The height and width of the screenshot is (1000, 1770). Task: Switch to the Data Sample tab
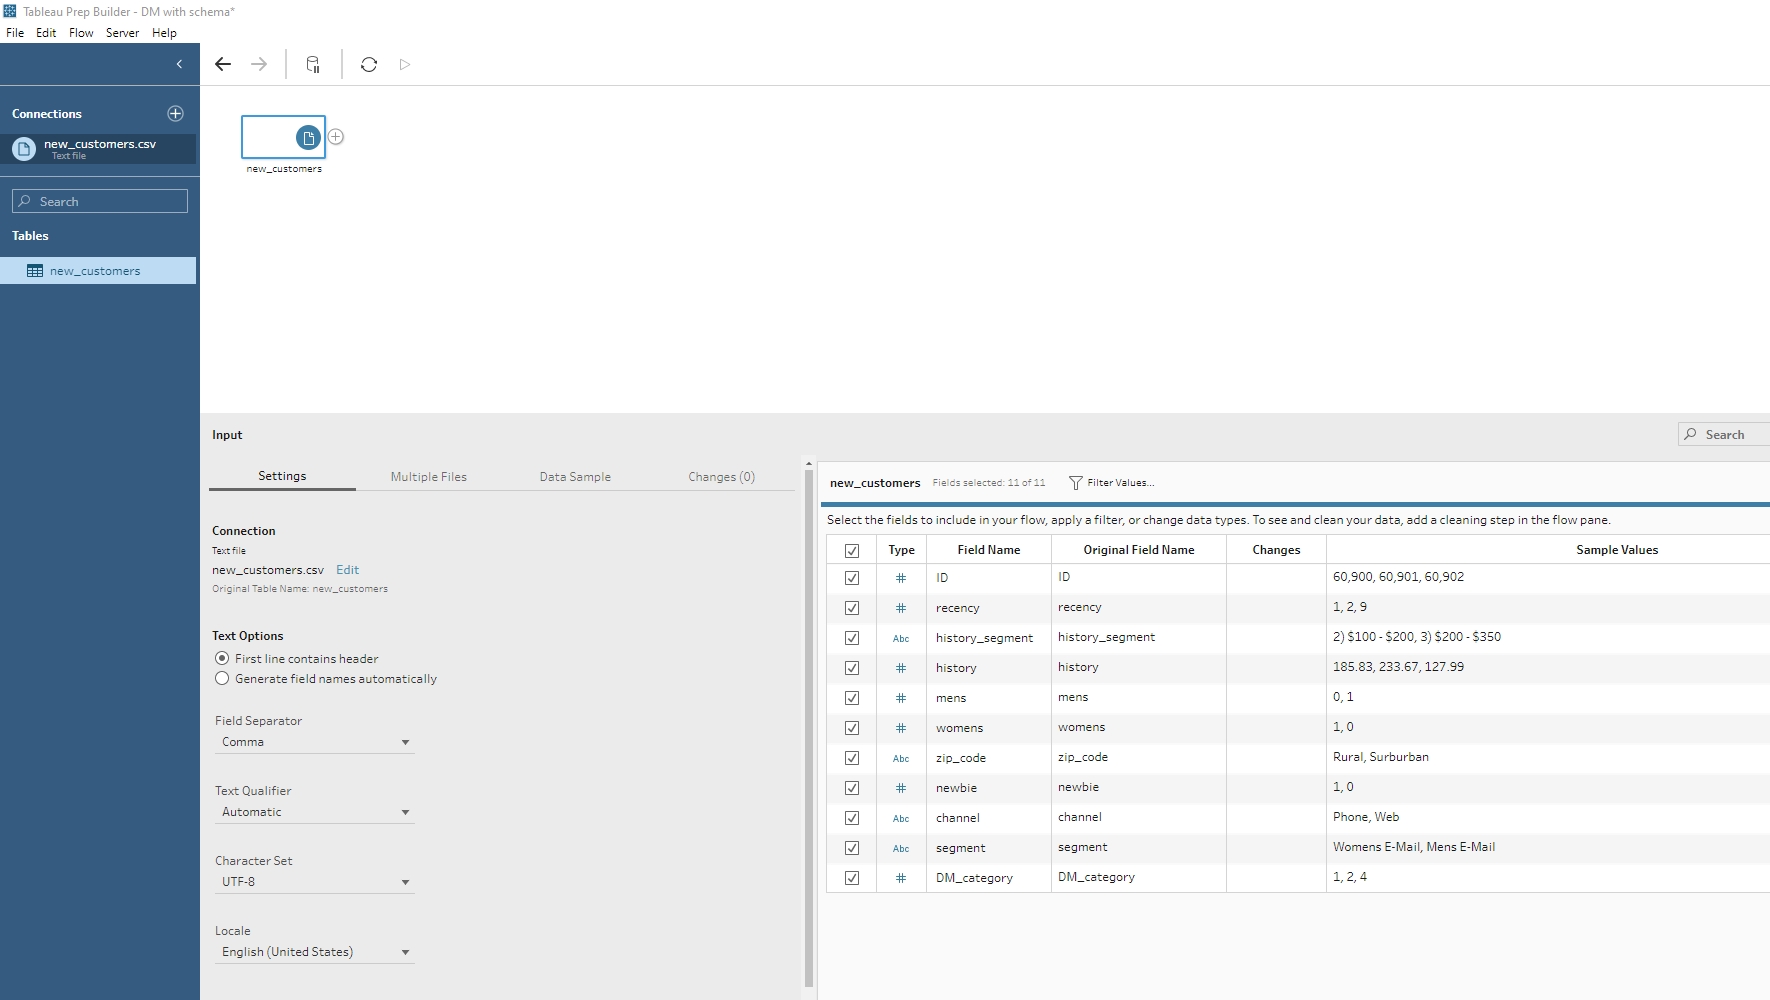point(575,477)
